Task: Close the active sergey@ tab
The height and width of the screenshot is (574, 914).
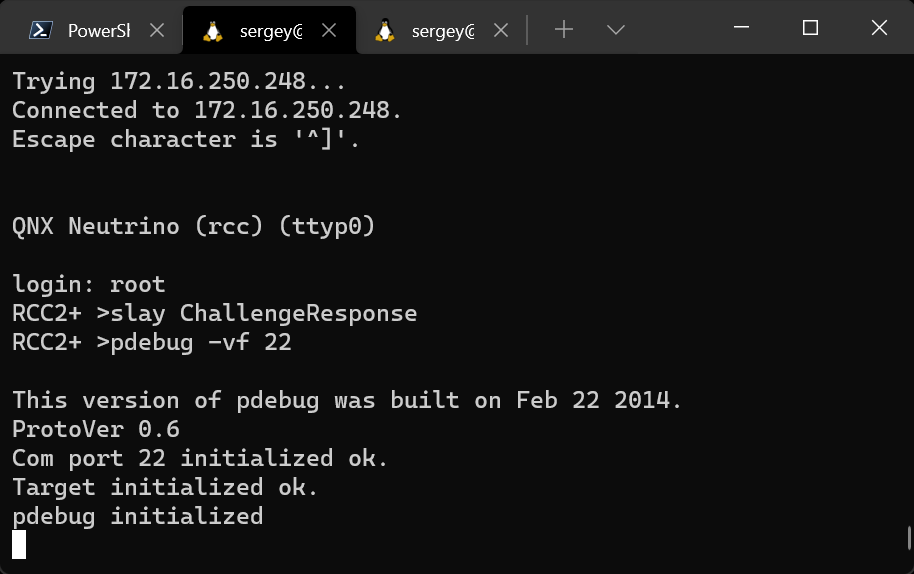Action: [x=329, y=30]
